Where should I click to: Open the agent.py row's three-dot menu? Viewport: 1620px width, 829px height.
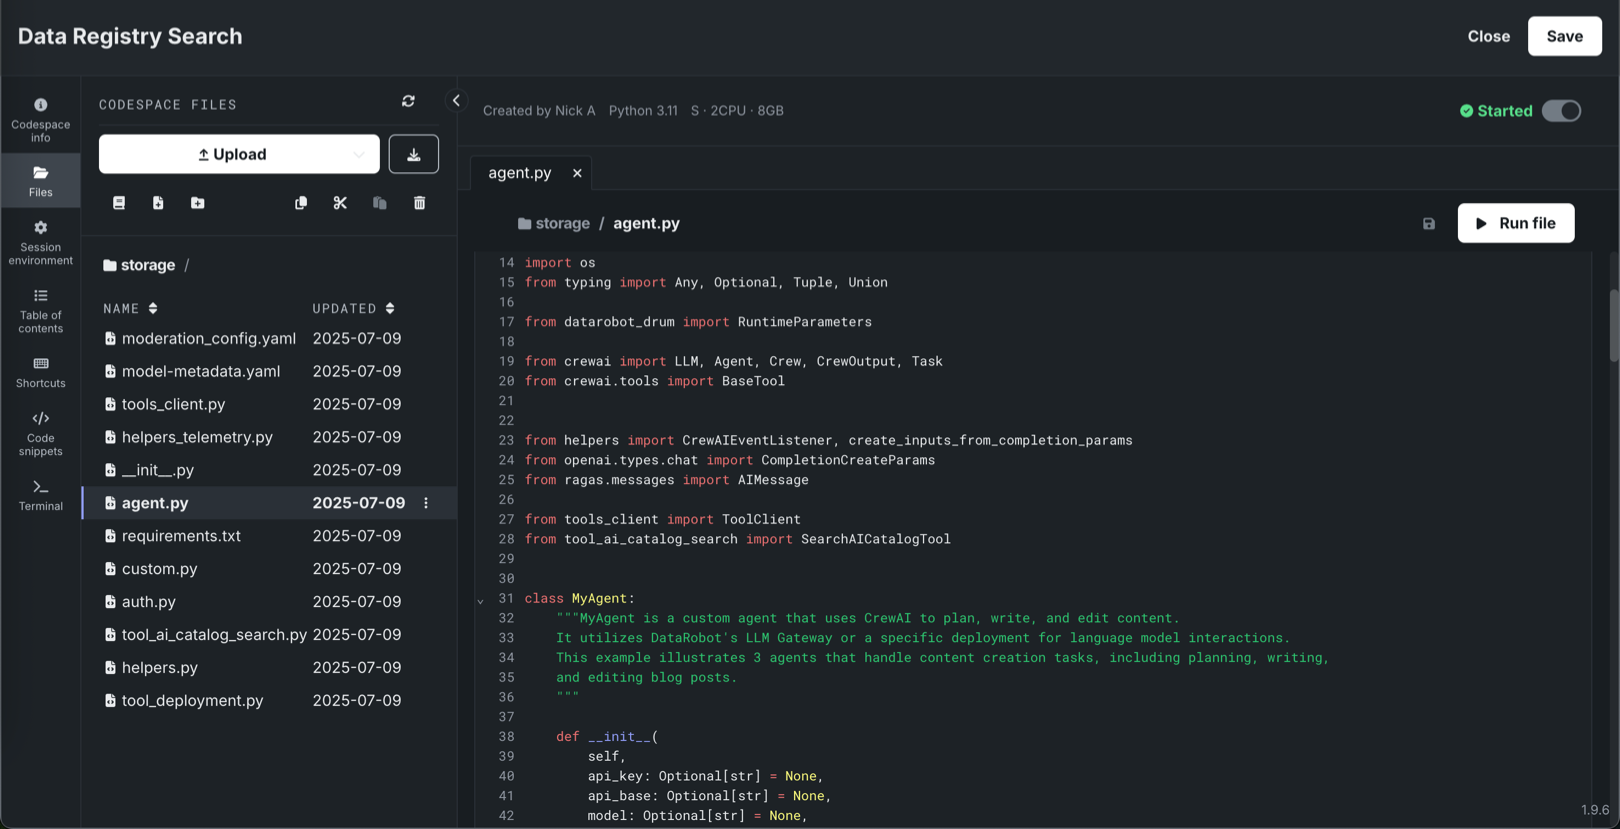pos(426,503)
